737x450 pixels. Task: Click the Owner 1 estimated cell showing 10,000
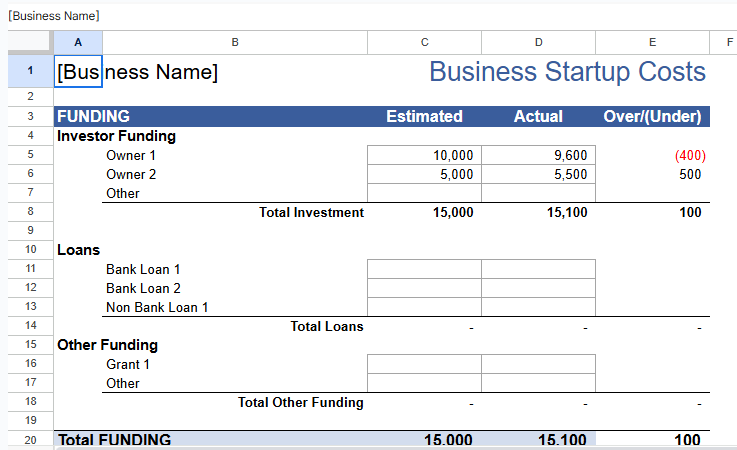point(424,155)
